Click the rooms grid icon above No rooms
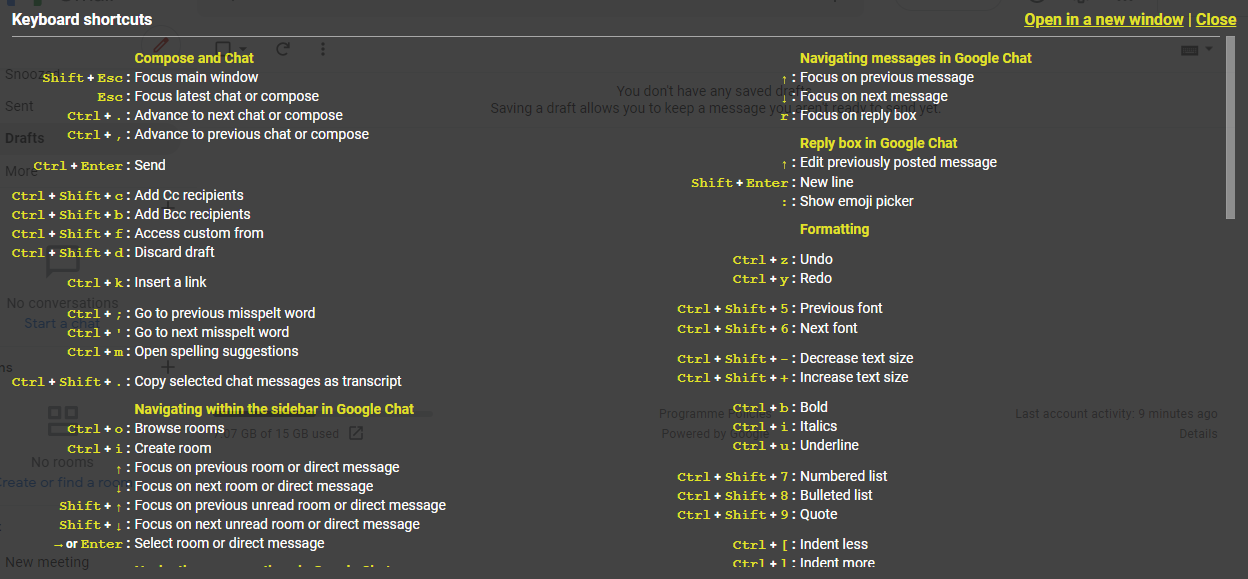 tap(63, 420)
